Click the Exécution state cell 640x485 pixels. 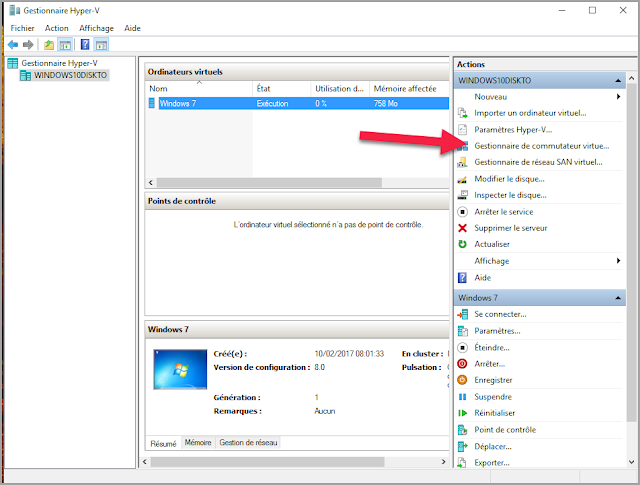pyautogui.click(x=272, y=103)
